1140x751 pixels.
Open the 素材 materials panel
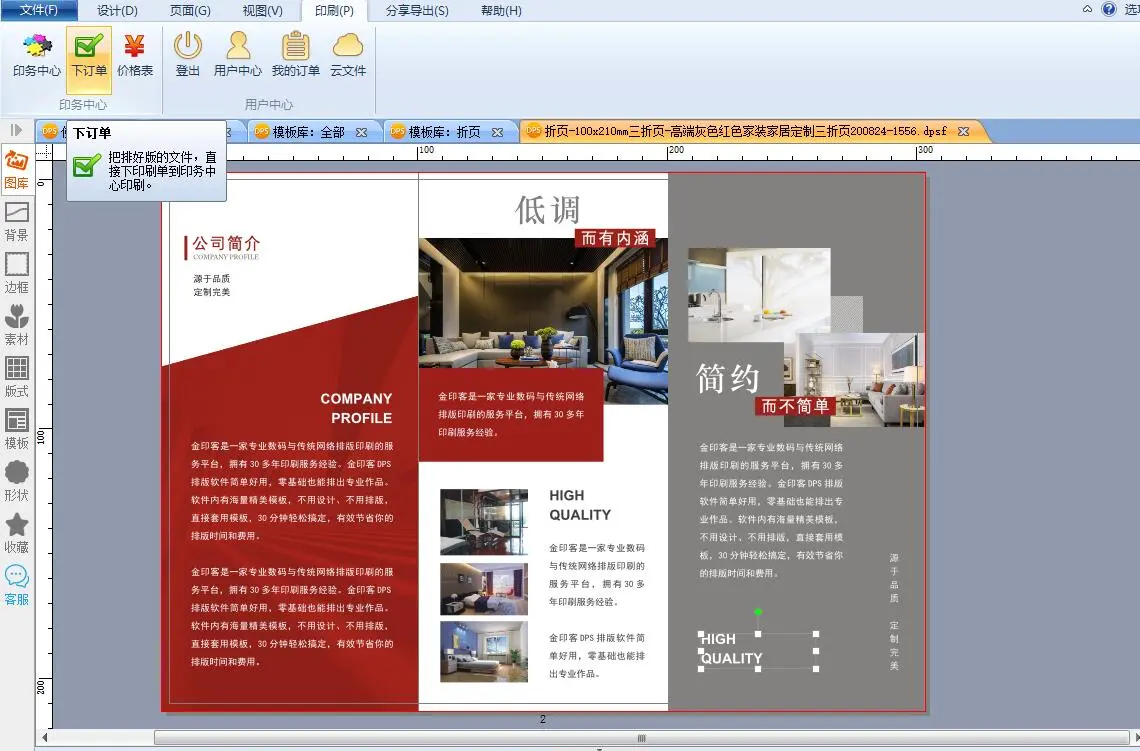pyautogui.click(x=17, y=324)
